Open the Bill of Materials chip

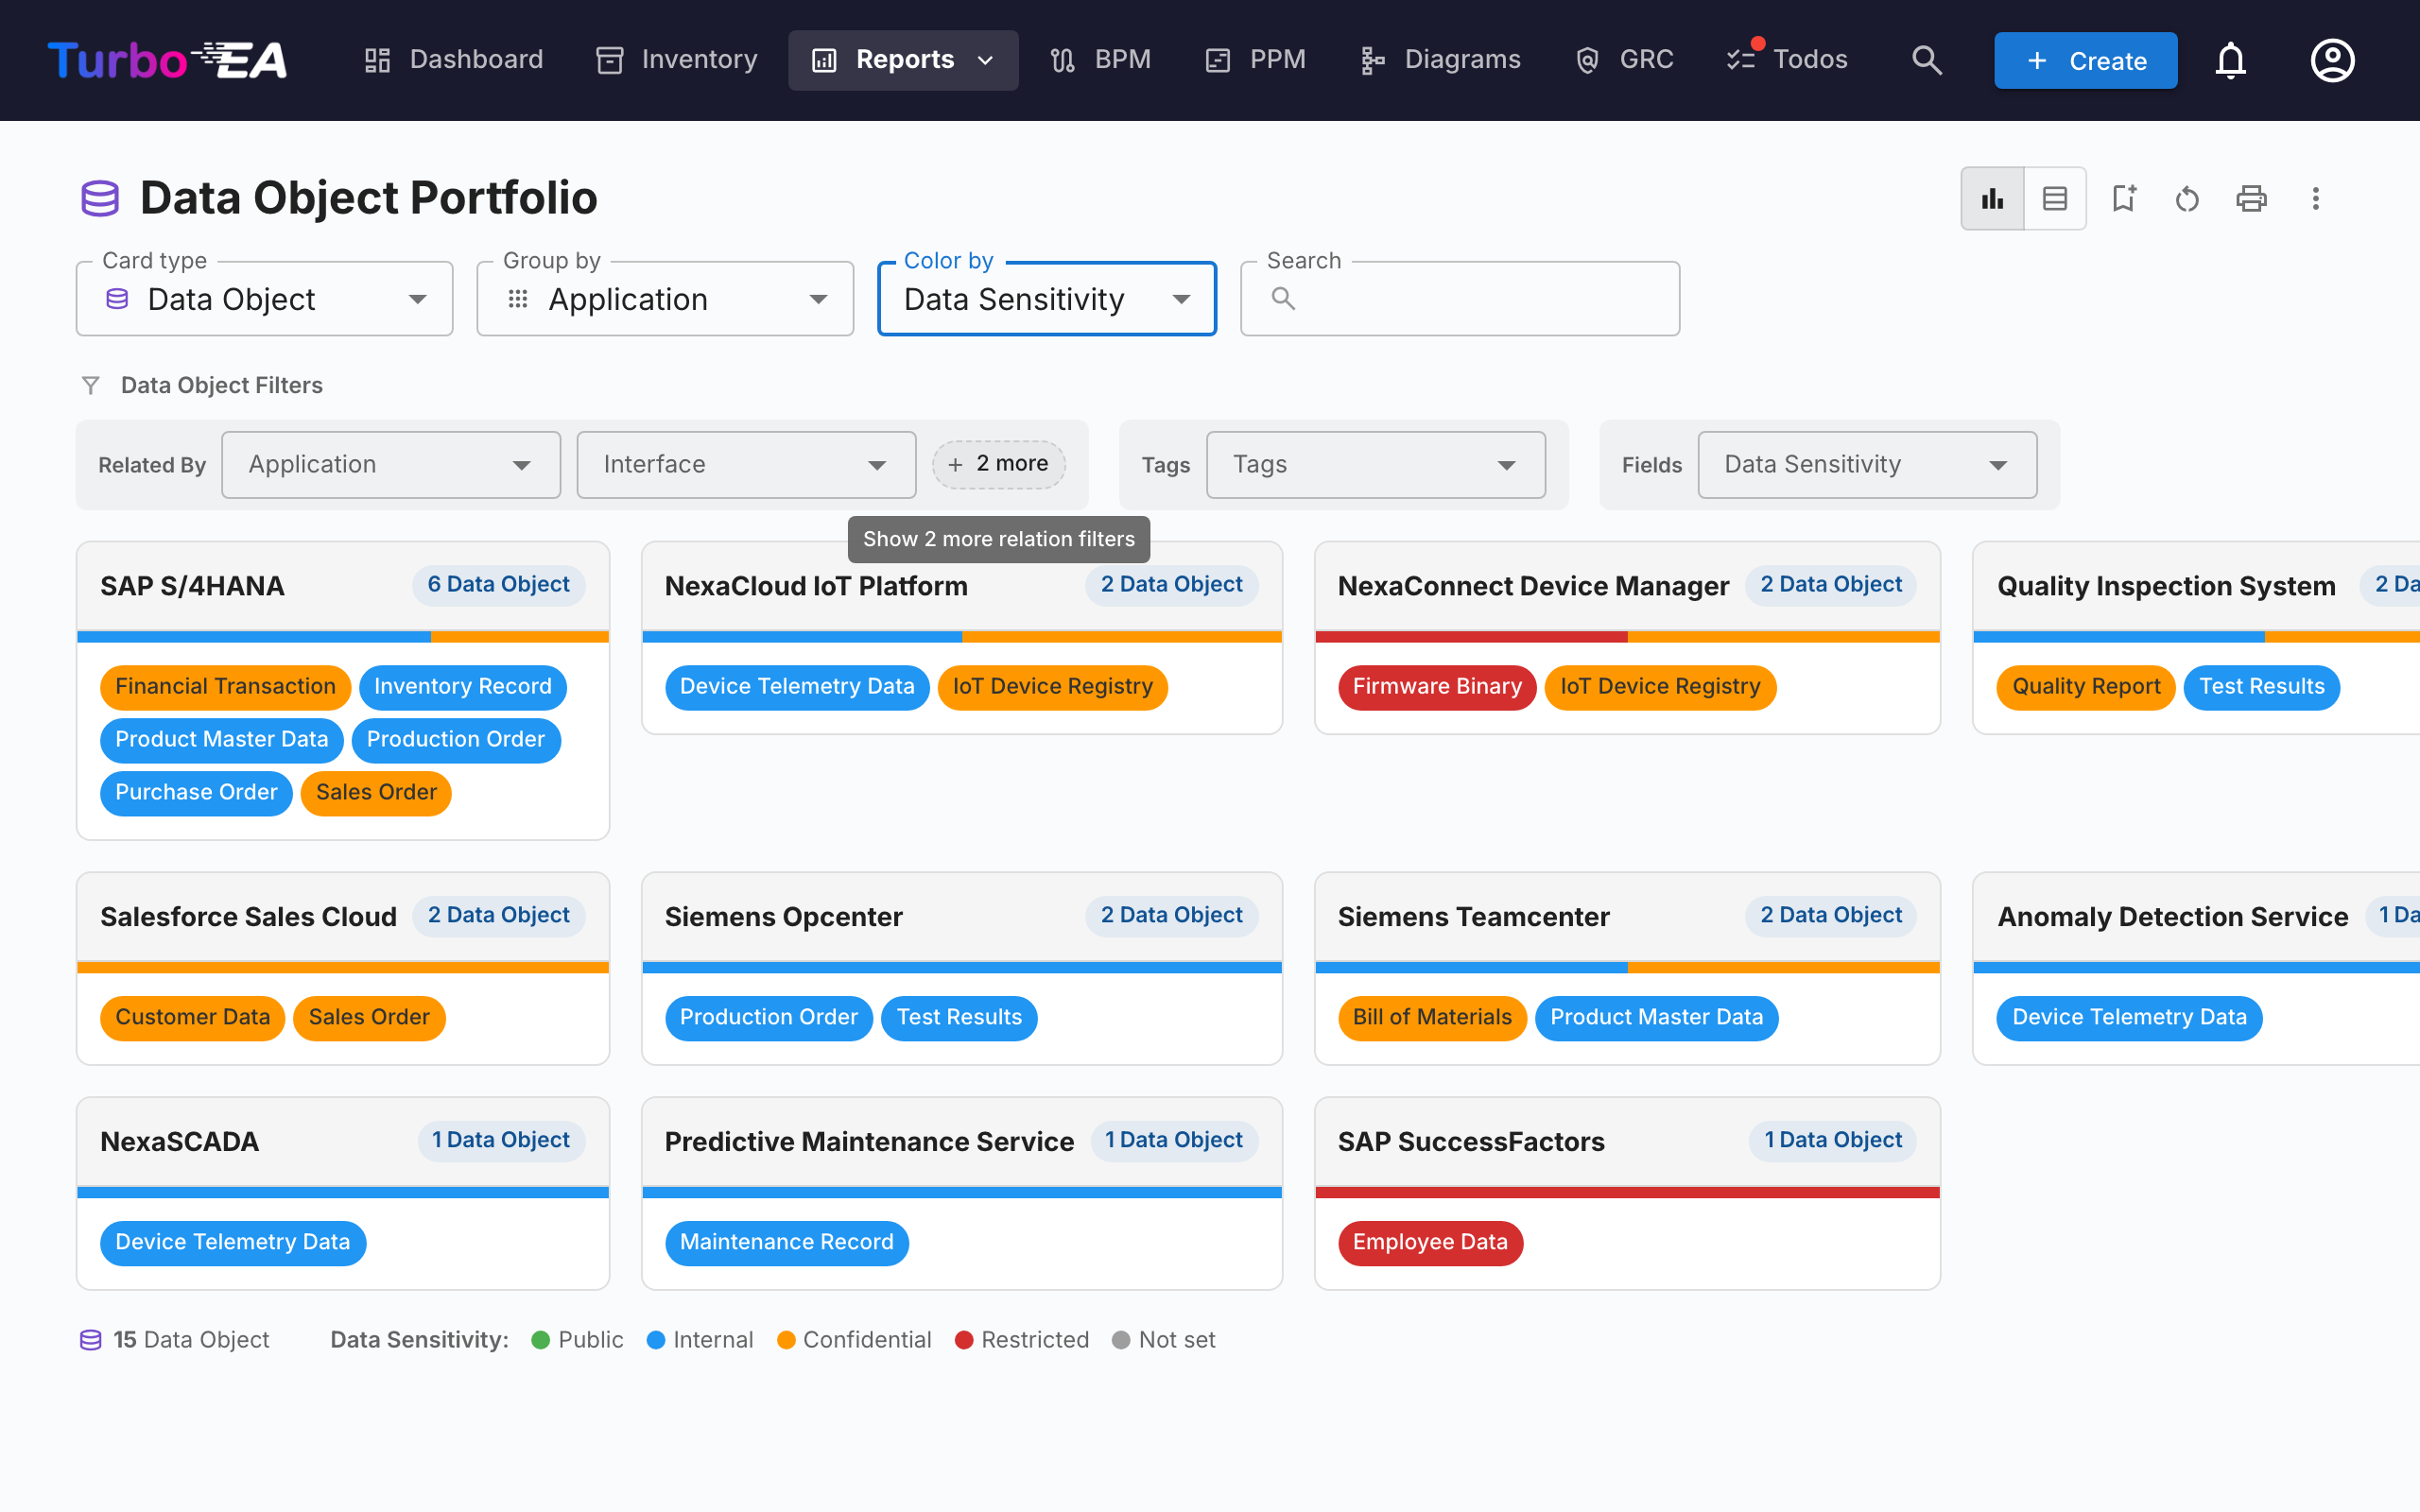click(1432, 1018)
